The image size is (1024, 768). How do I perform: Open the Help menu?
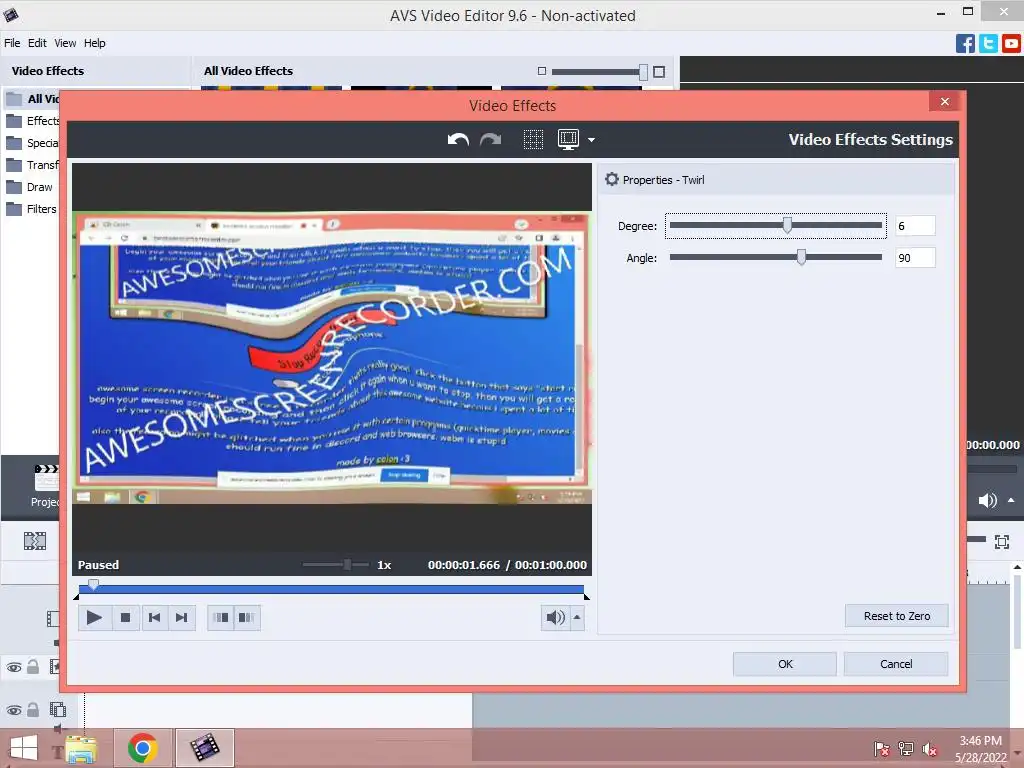[95, 43]
